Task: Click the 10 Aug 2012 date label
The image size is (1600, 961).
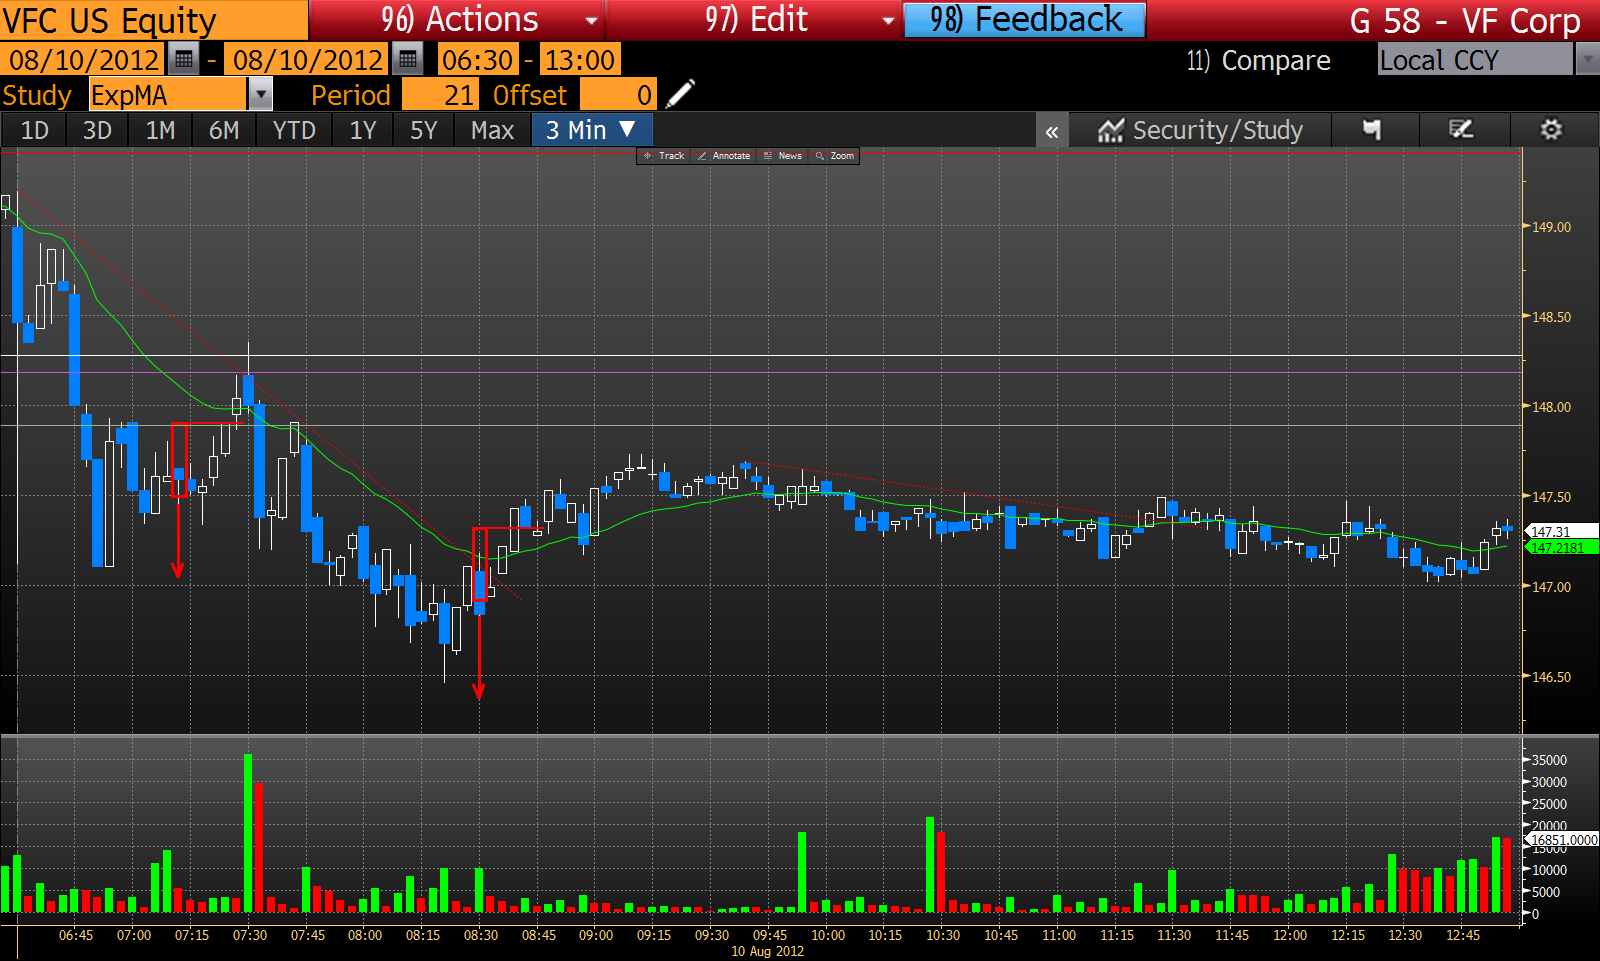Action: 768,951
